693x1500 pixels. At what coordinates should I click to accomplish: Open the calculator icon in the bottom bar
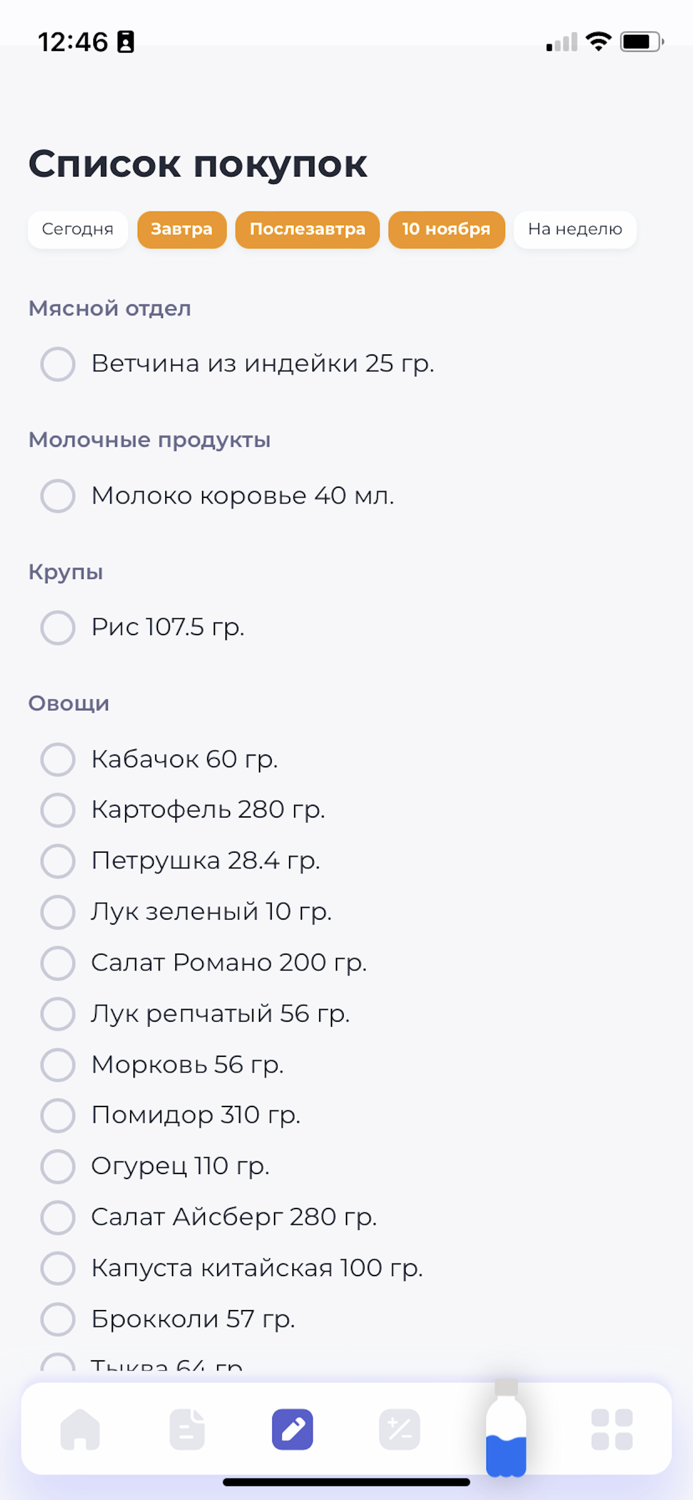(x=399, y=1429)
